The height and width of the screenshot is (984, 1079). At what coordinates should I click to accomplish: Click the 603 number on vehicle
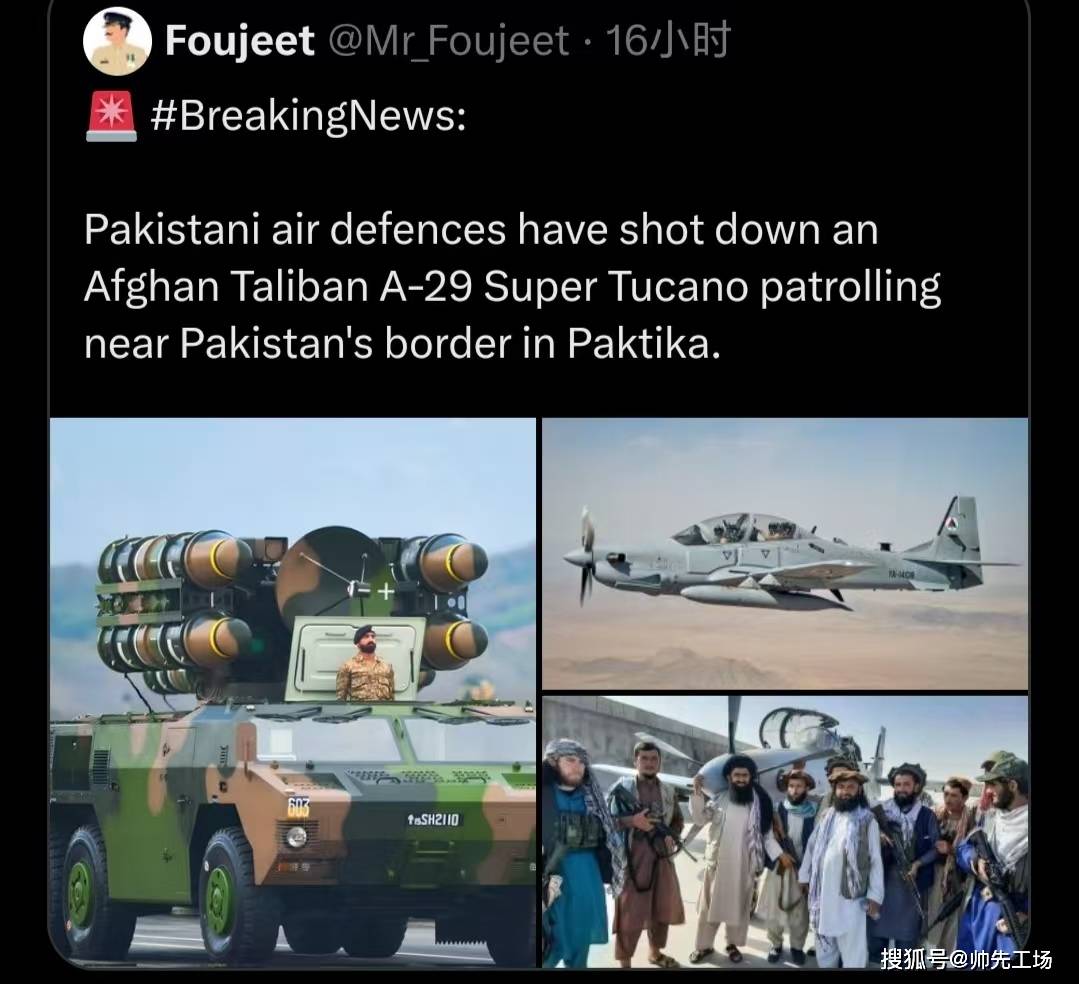coord(299,807)
